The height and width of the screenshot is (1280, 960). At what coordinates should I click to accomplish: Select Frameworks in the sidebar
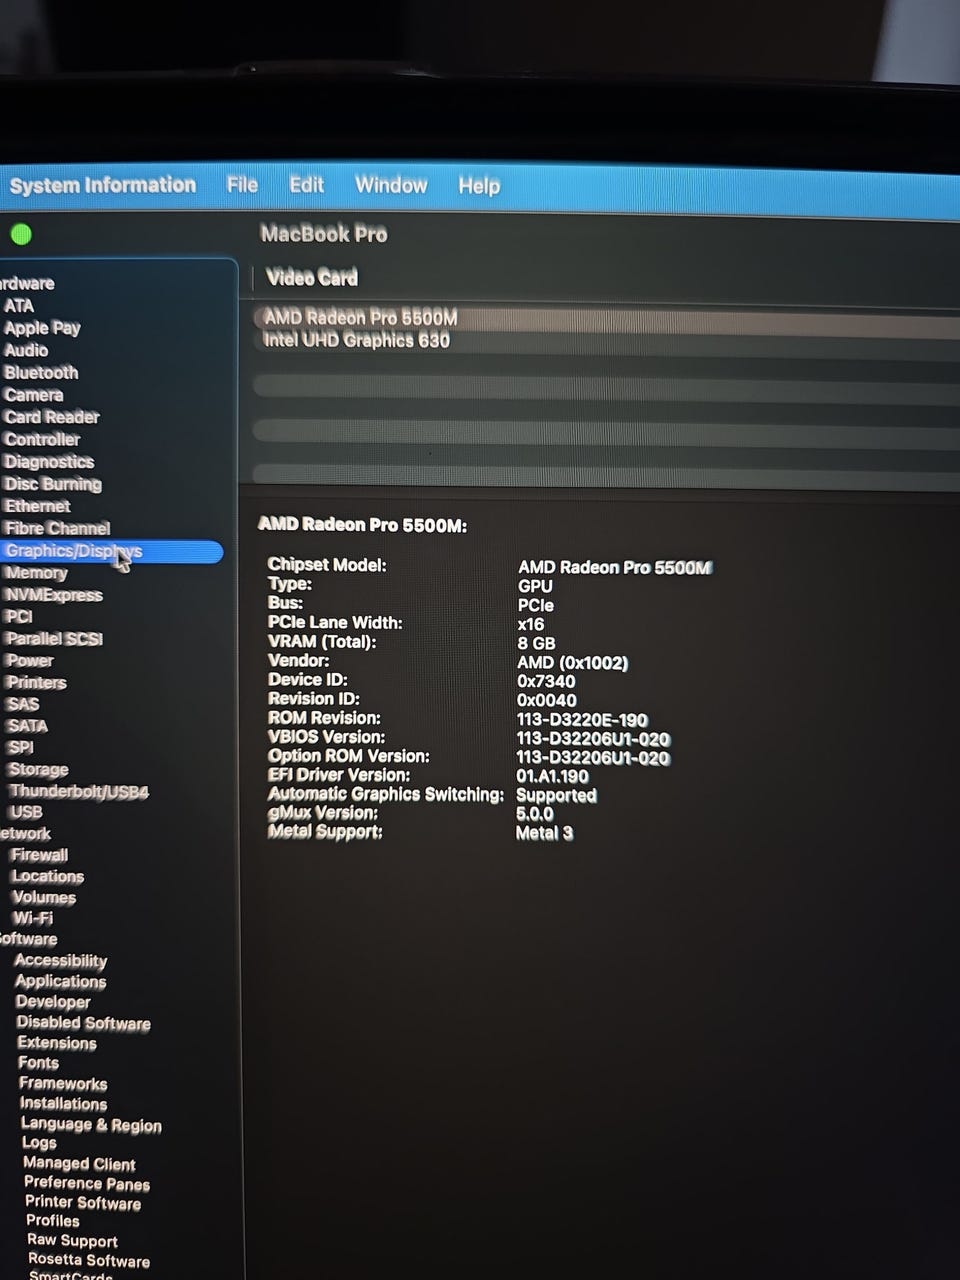click(x=63, y=1084)
